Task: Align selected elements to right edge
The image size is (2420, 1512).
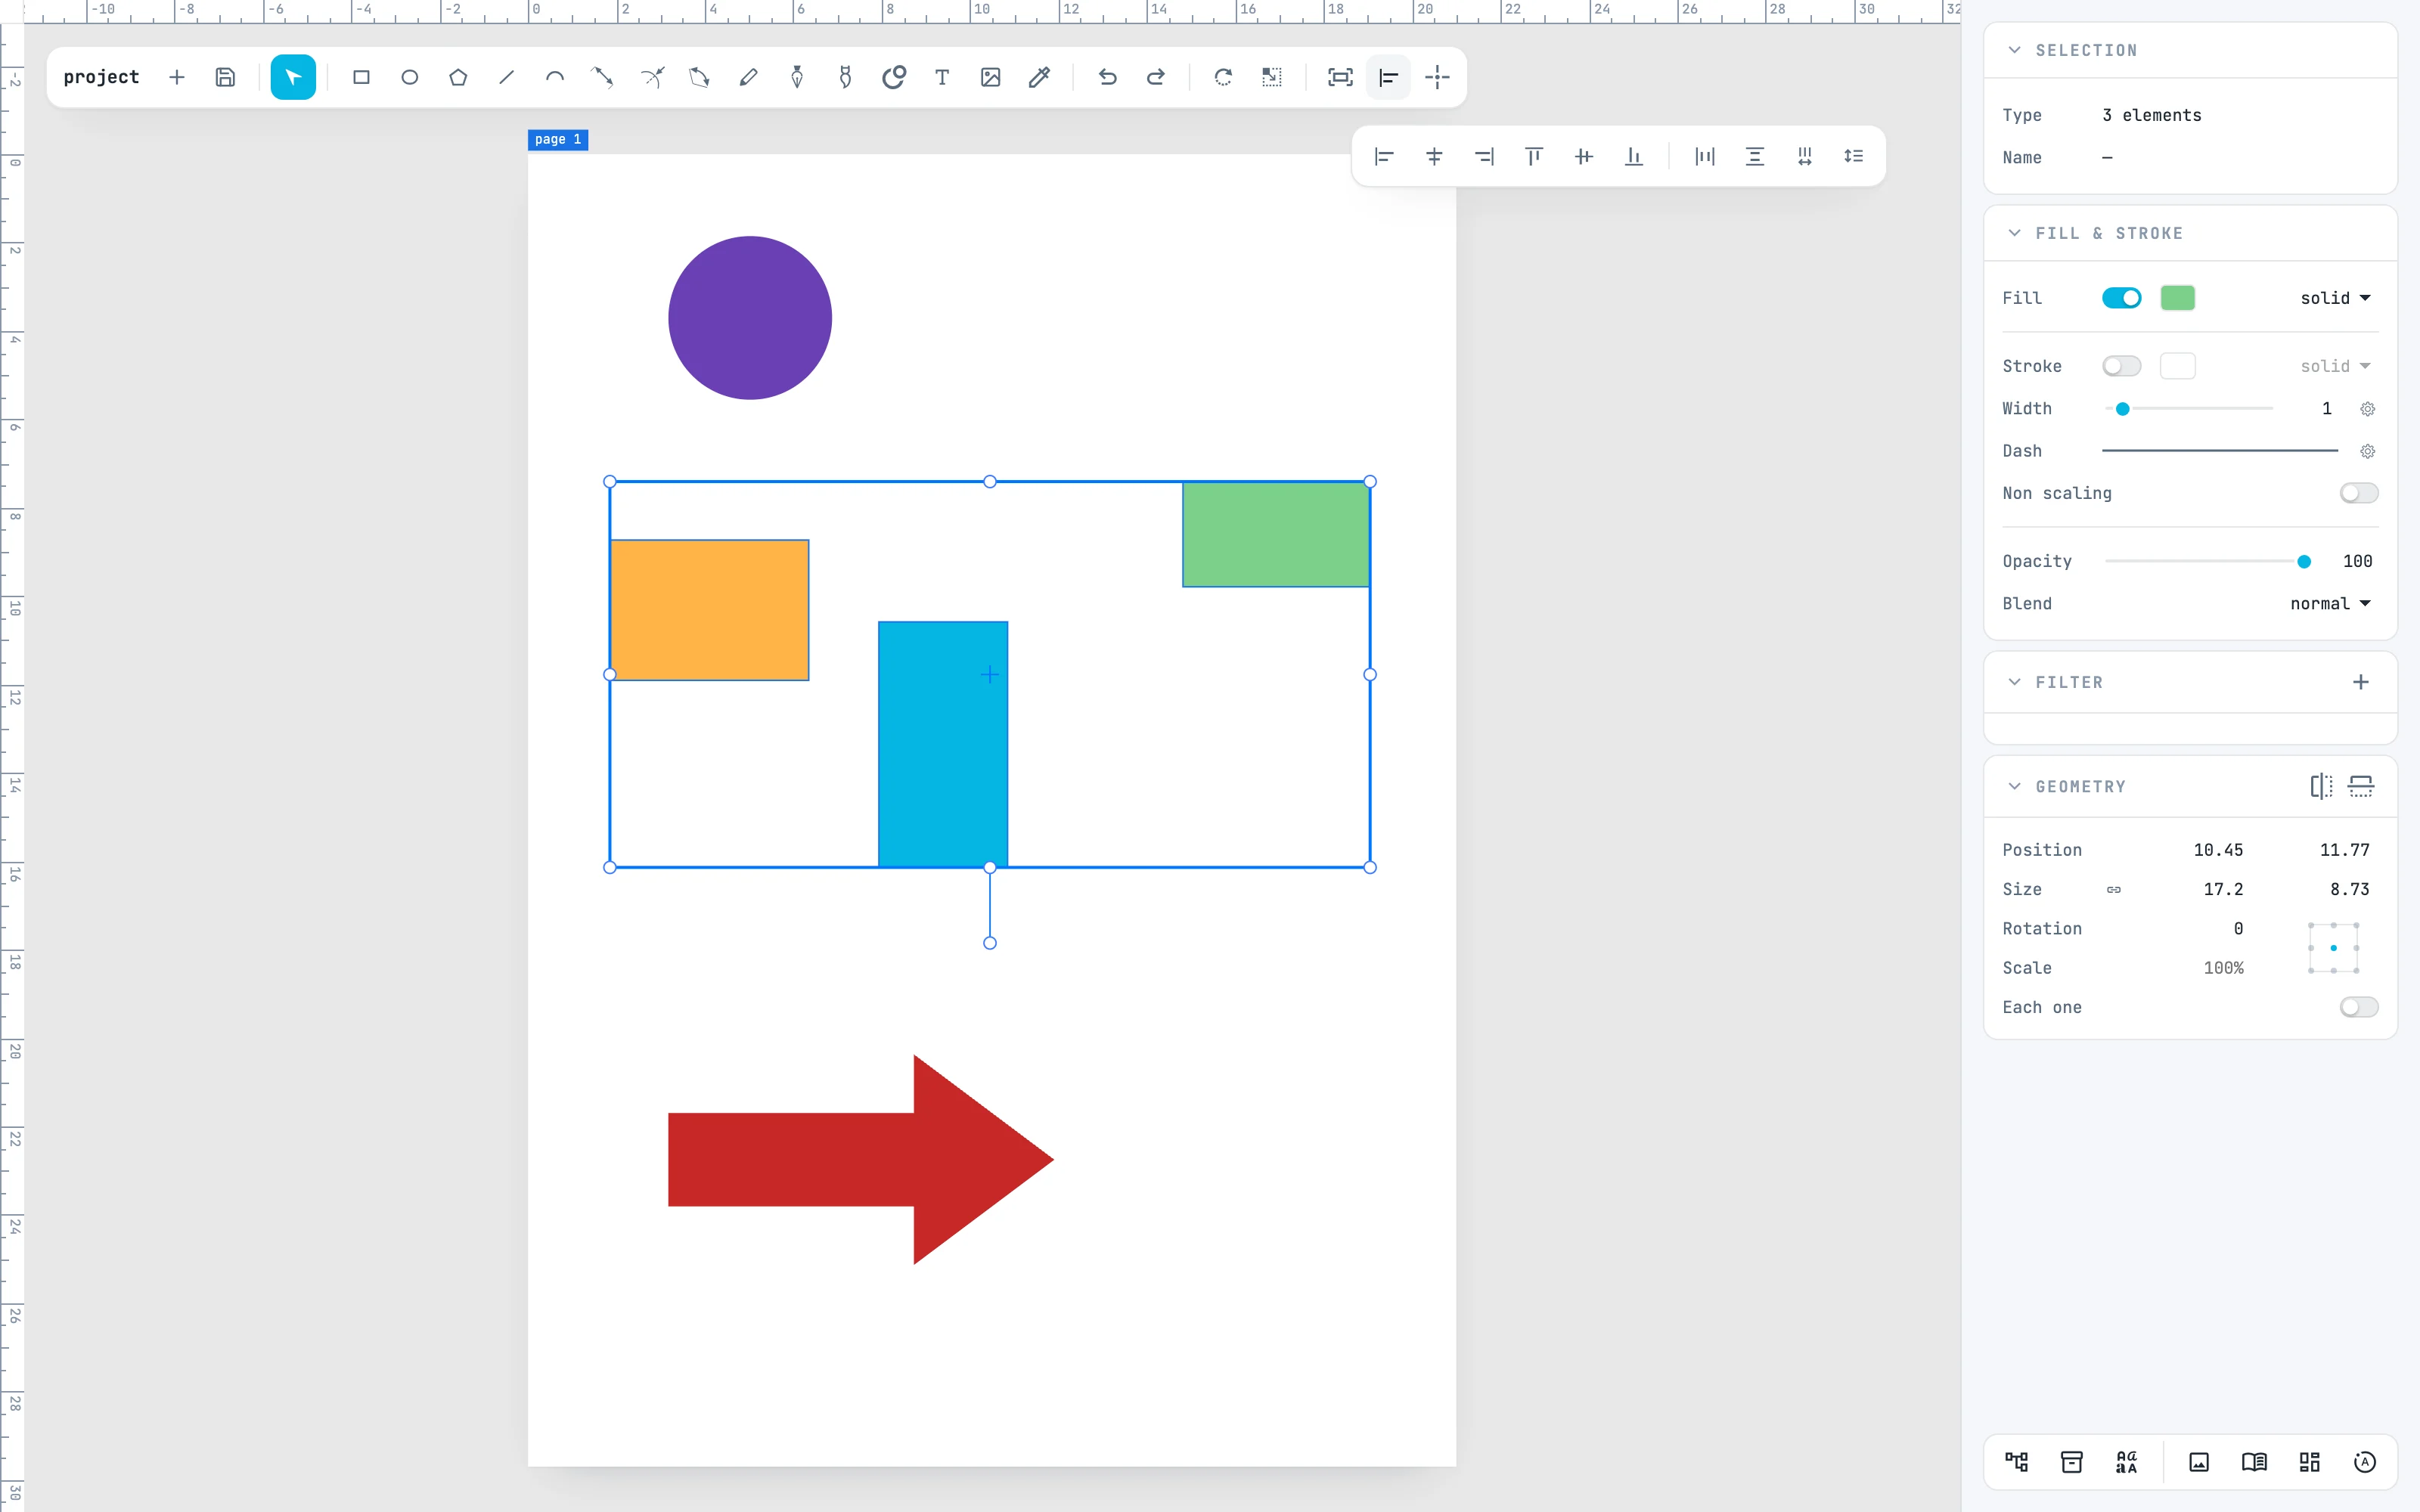Action: [1484, 156]
